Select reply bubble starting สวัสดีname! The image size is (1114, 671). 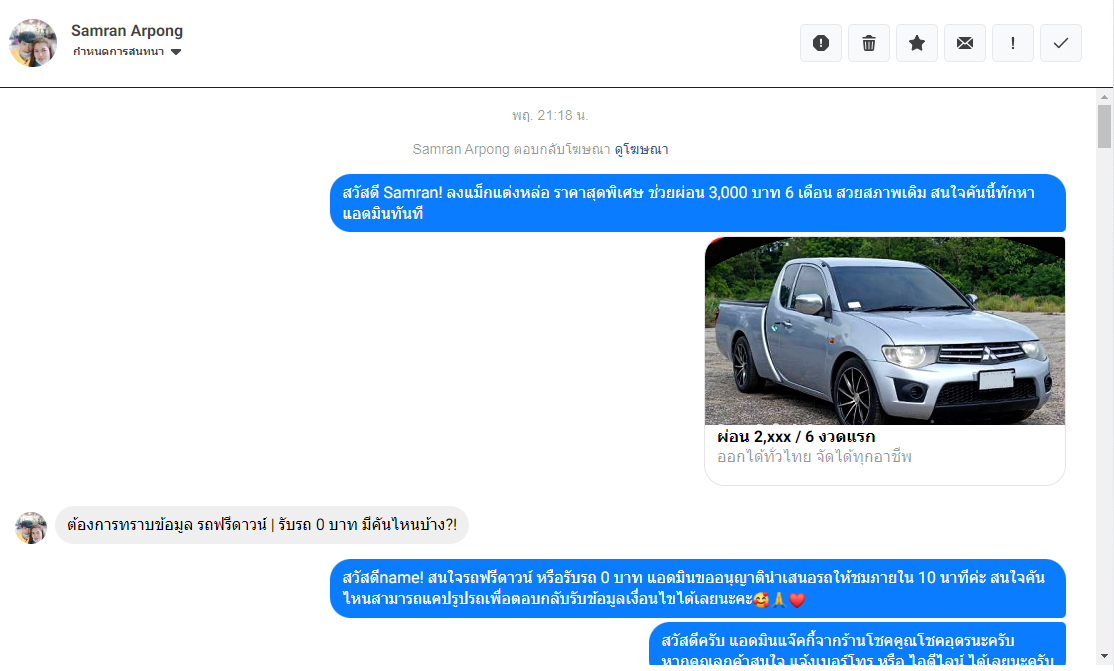698,589
